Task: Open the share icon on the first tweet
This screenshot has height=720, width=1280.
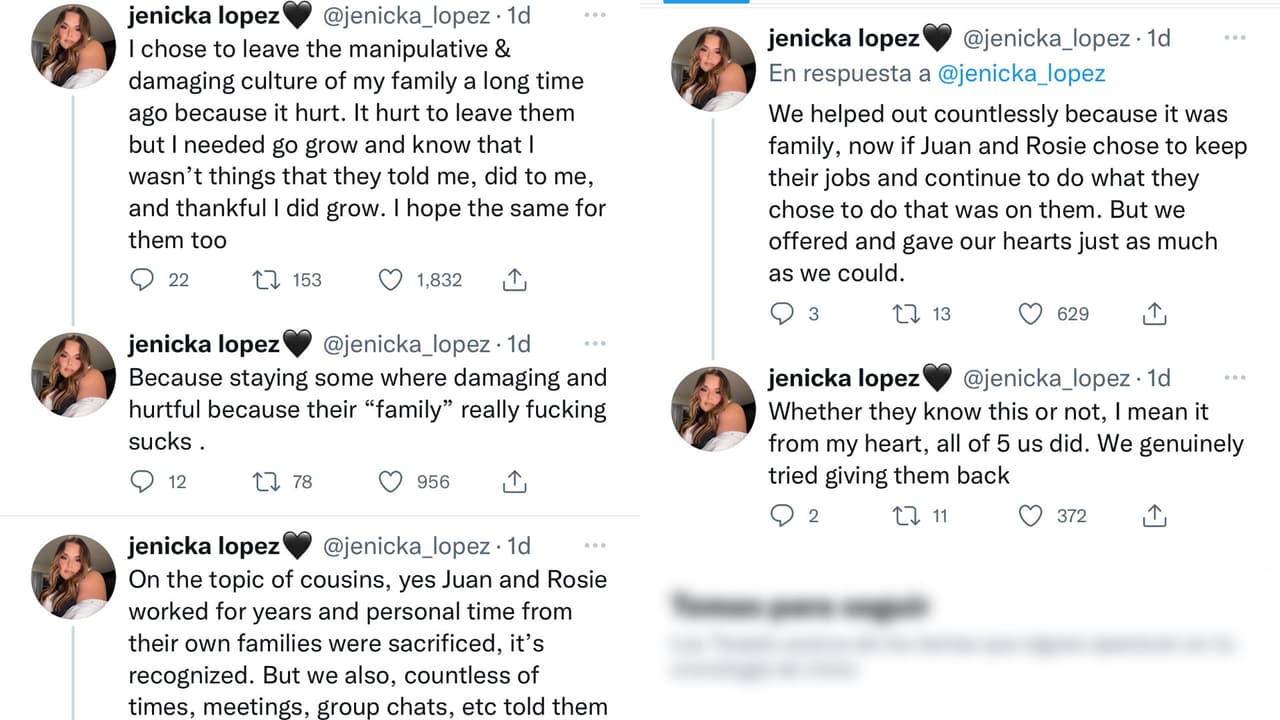Action: 514,280
